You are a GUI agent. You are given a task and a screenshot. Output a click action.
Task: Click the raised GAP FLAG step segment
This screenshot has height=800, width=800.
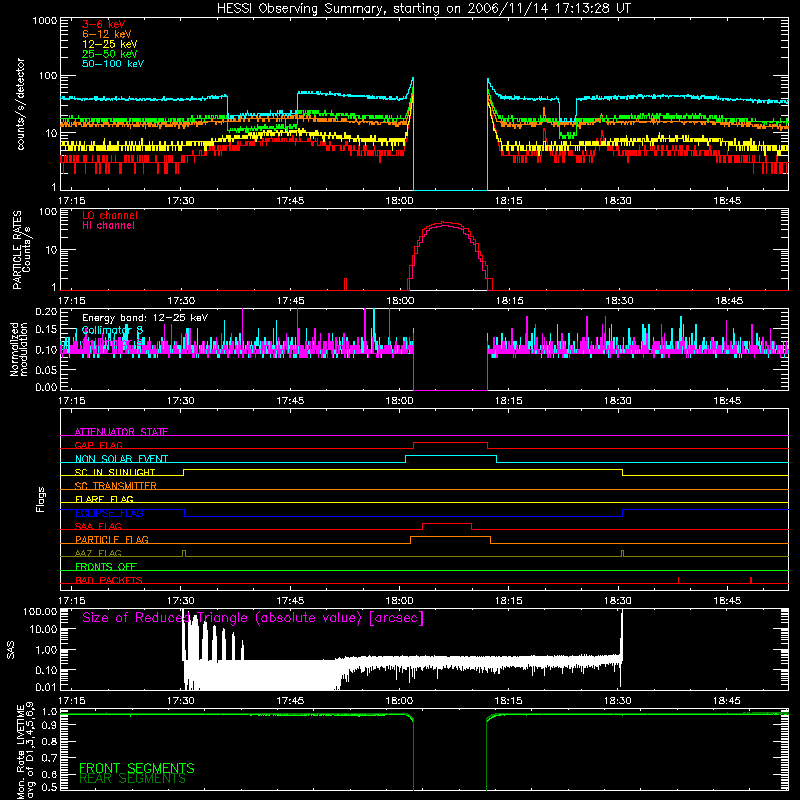450,443
